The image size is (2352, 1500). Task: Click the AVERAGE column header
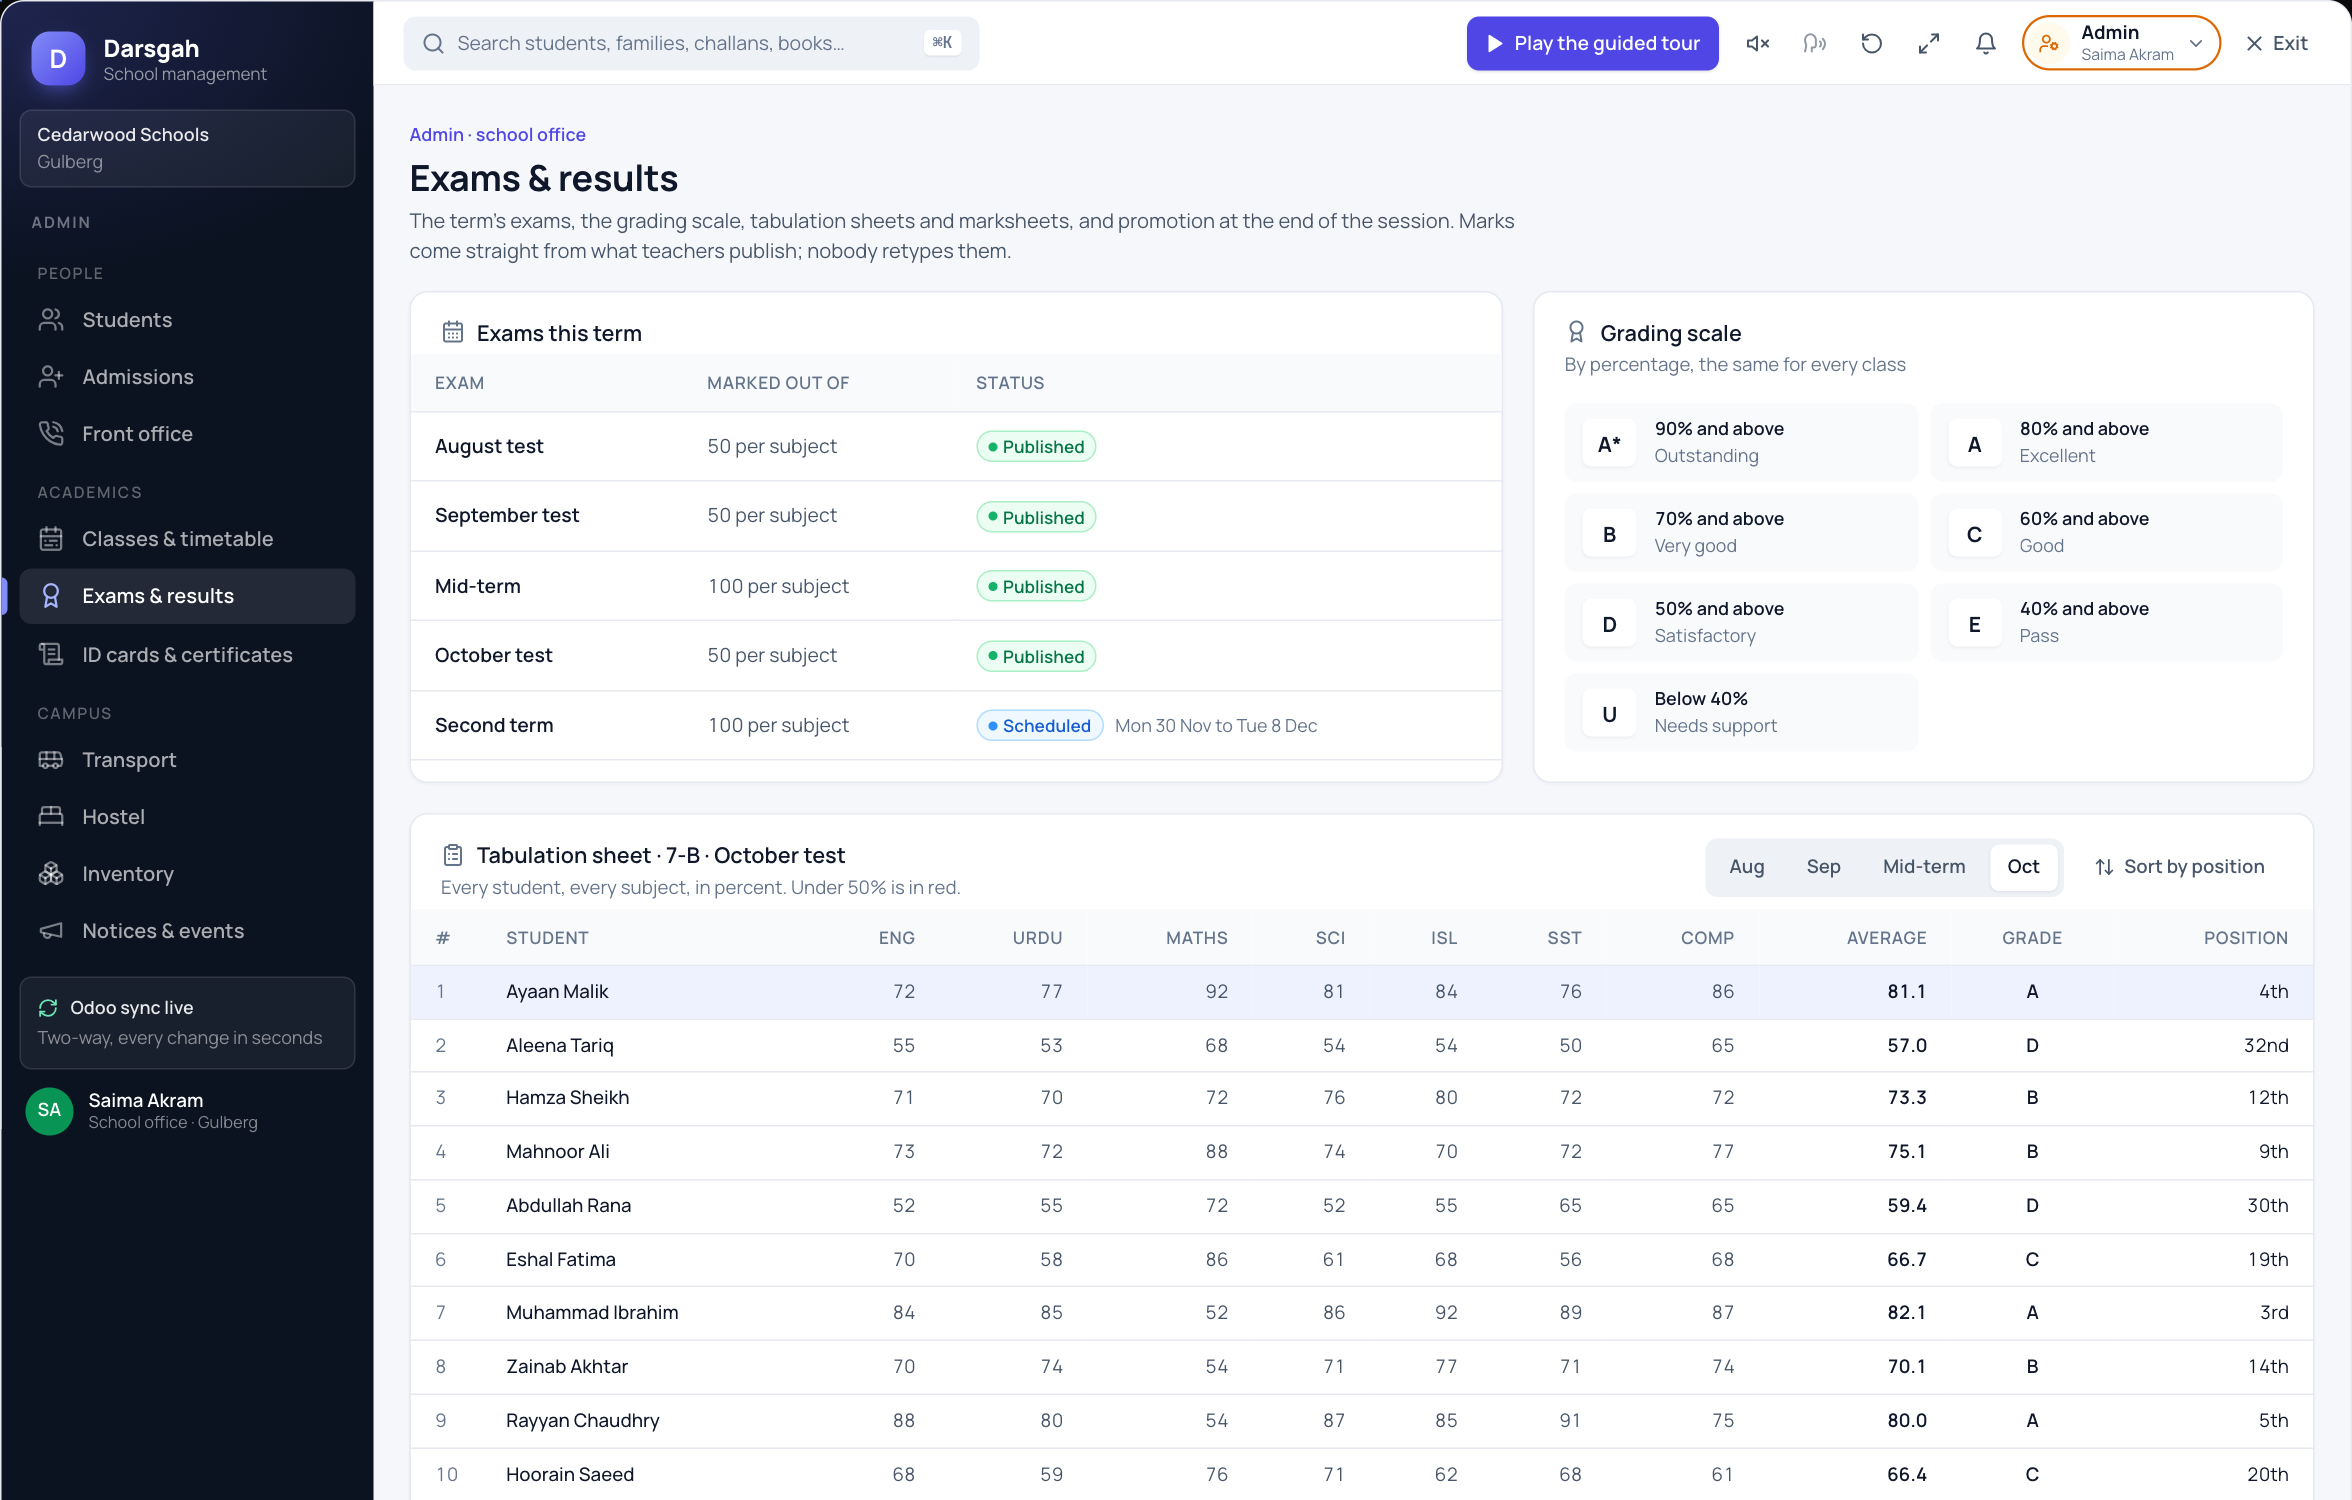click(x=1885, y=938)
